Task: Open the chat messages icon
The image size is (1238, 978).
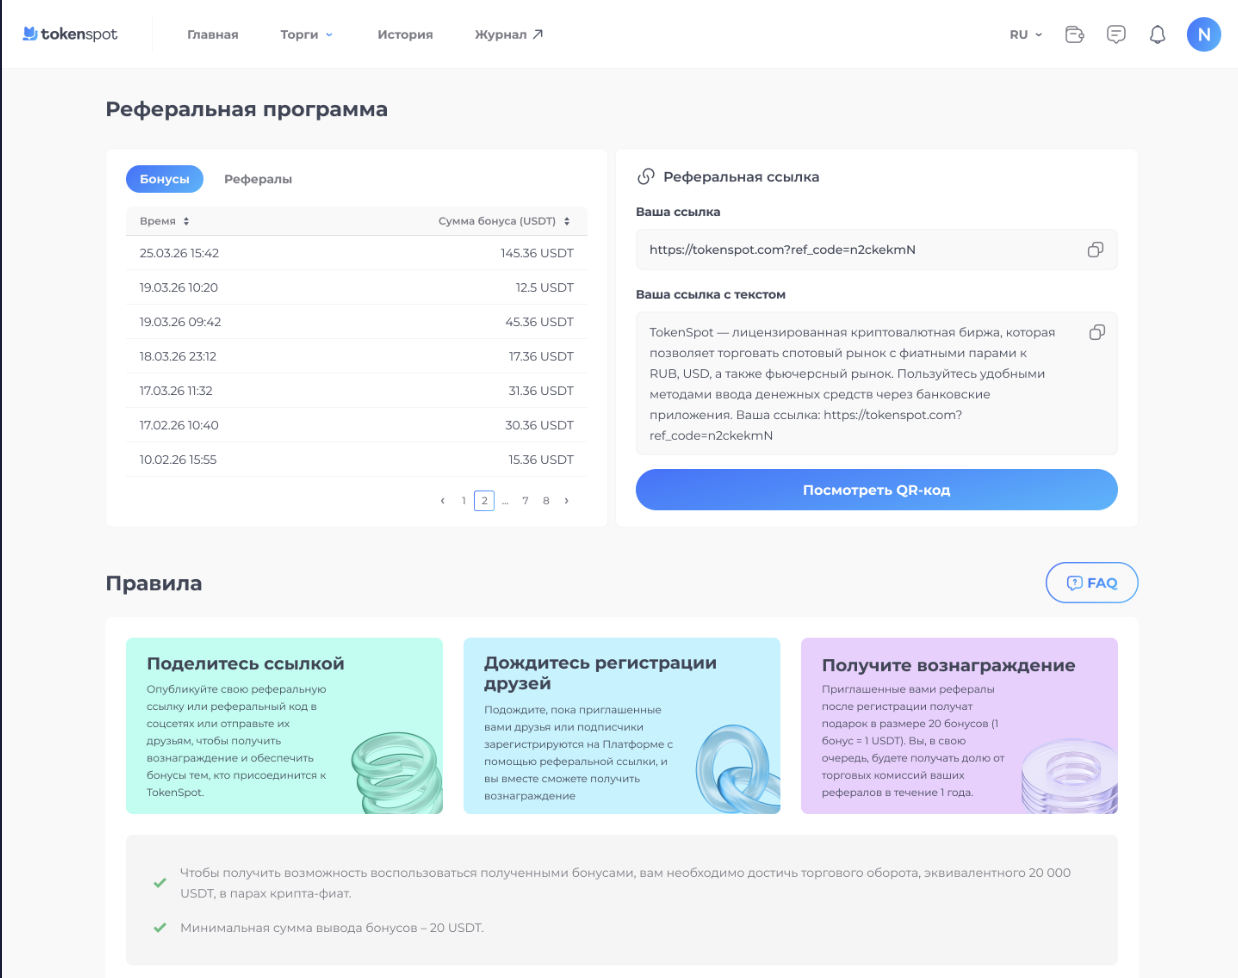Action: pos(1116,34)
